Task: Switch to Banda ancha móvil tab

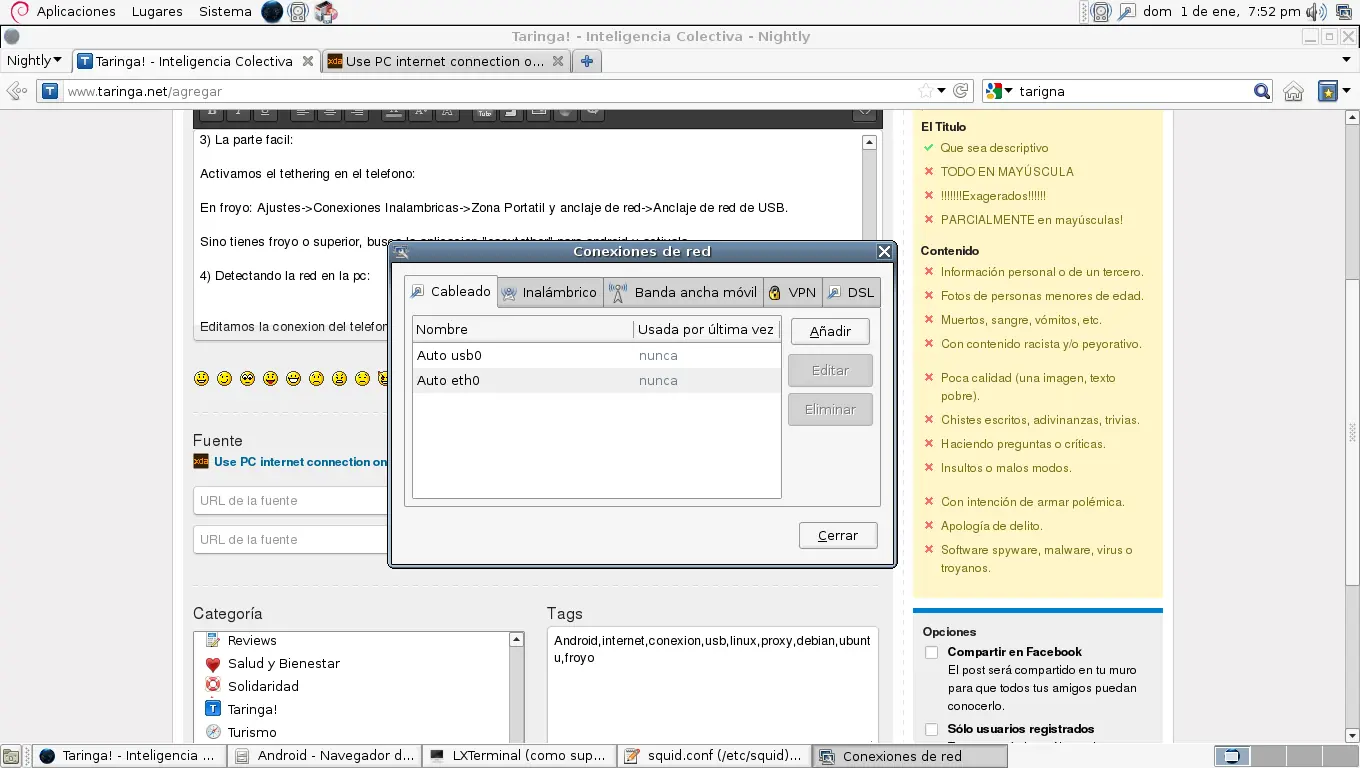Action: 683,293
